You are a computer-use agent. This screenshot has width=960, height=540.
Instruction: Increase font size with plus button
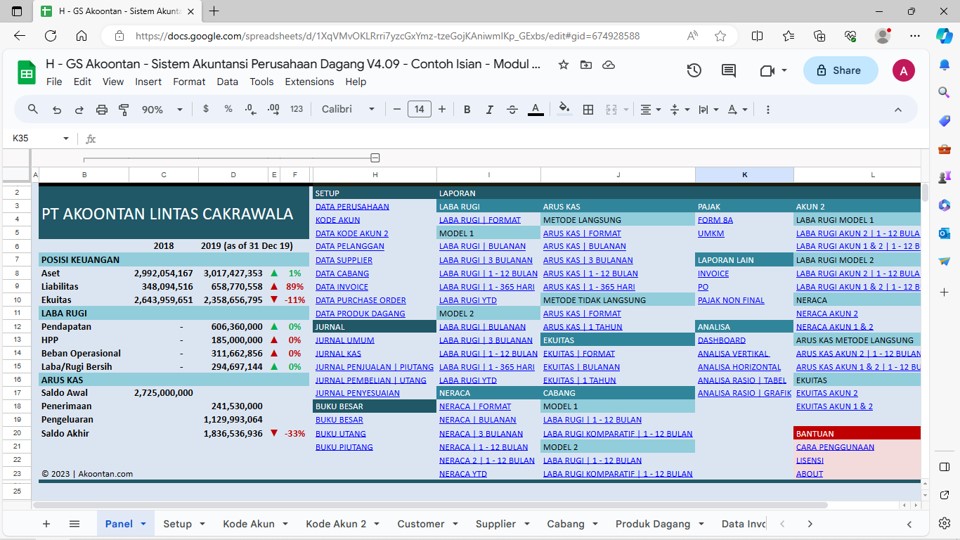[442, 109]
